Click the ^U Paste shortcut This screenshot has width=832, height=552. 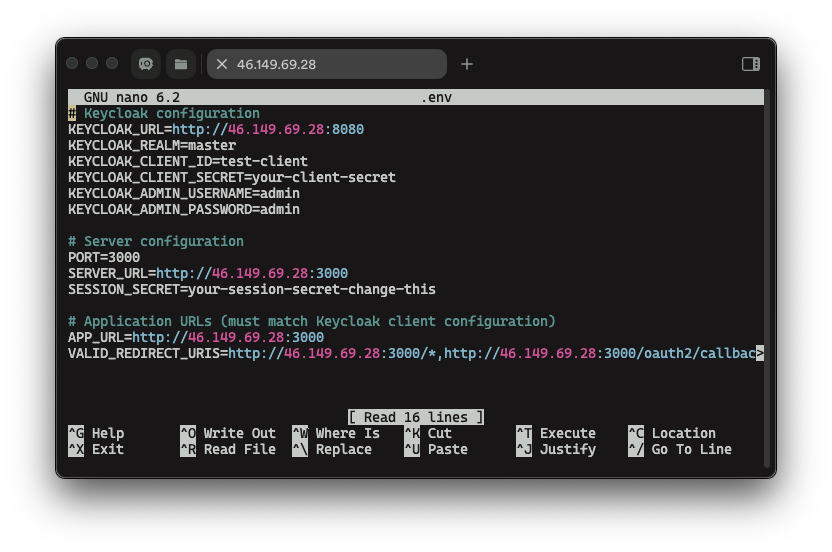pyautogui.click(x=436, y=449)
